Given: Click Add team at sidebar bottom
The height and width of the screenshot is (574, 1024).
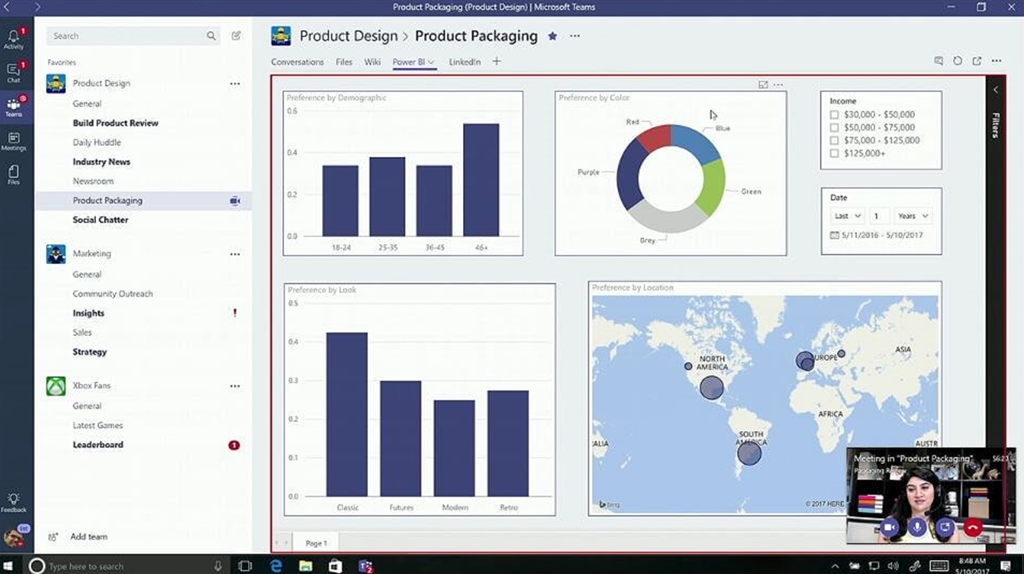Looking at the screenshot, I should pos(88,537).
